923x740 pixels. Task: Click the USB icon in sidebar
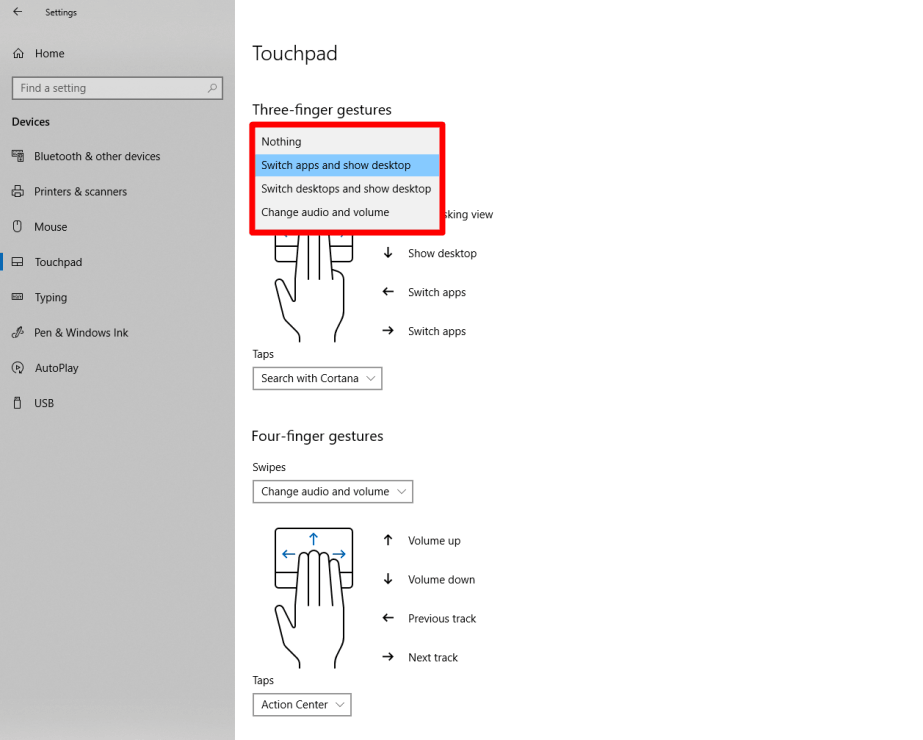click(18, 403)
